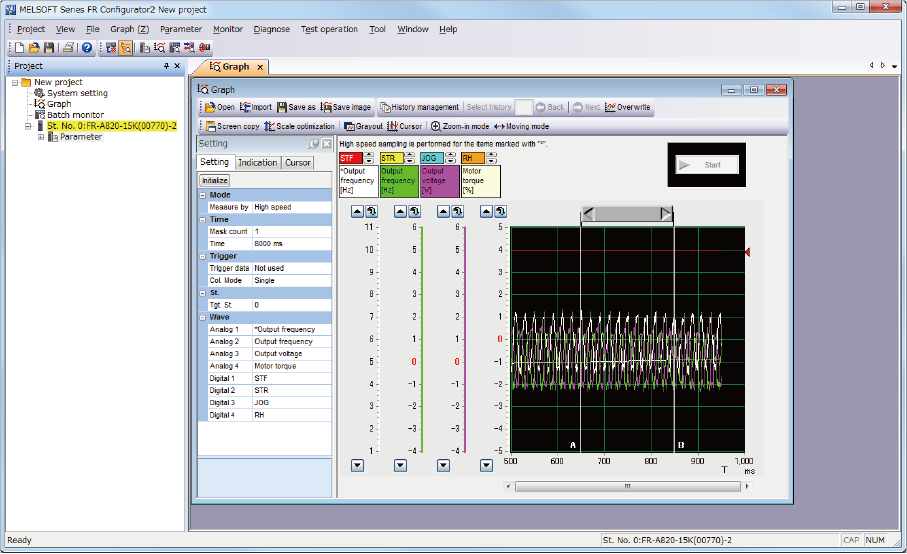The image size is (907, 554).
Task: Close the Setting pane
Action: (x=327, y=143)
